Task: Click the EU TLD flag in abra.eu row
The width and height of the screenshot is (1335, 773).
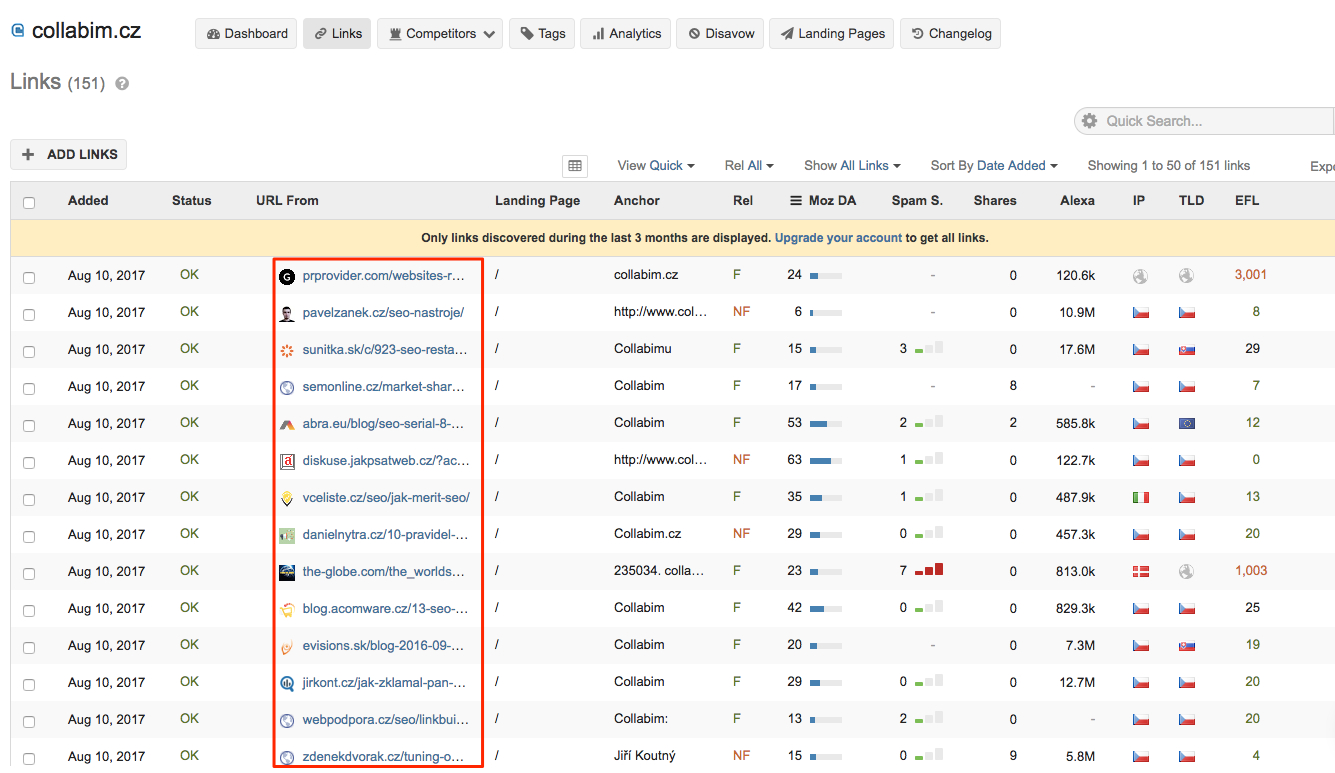Action: tap(1187, 424)
